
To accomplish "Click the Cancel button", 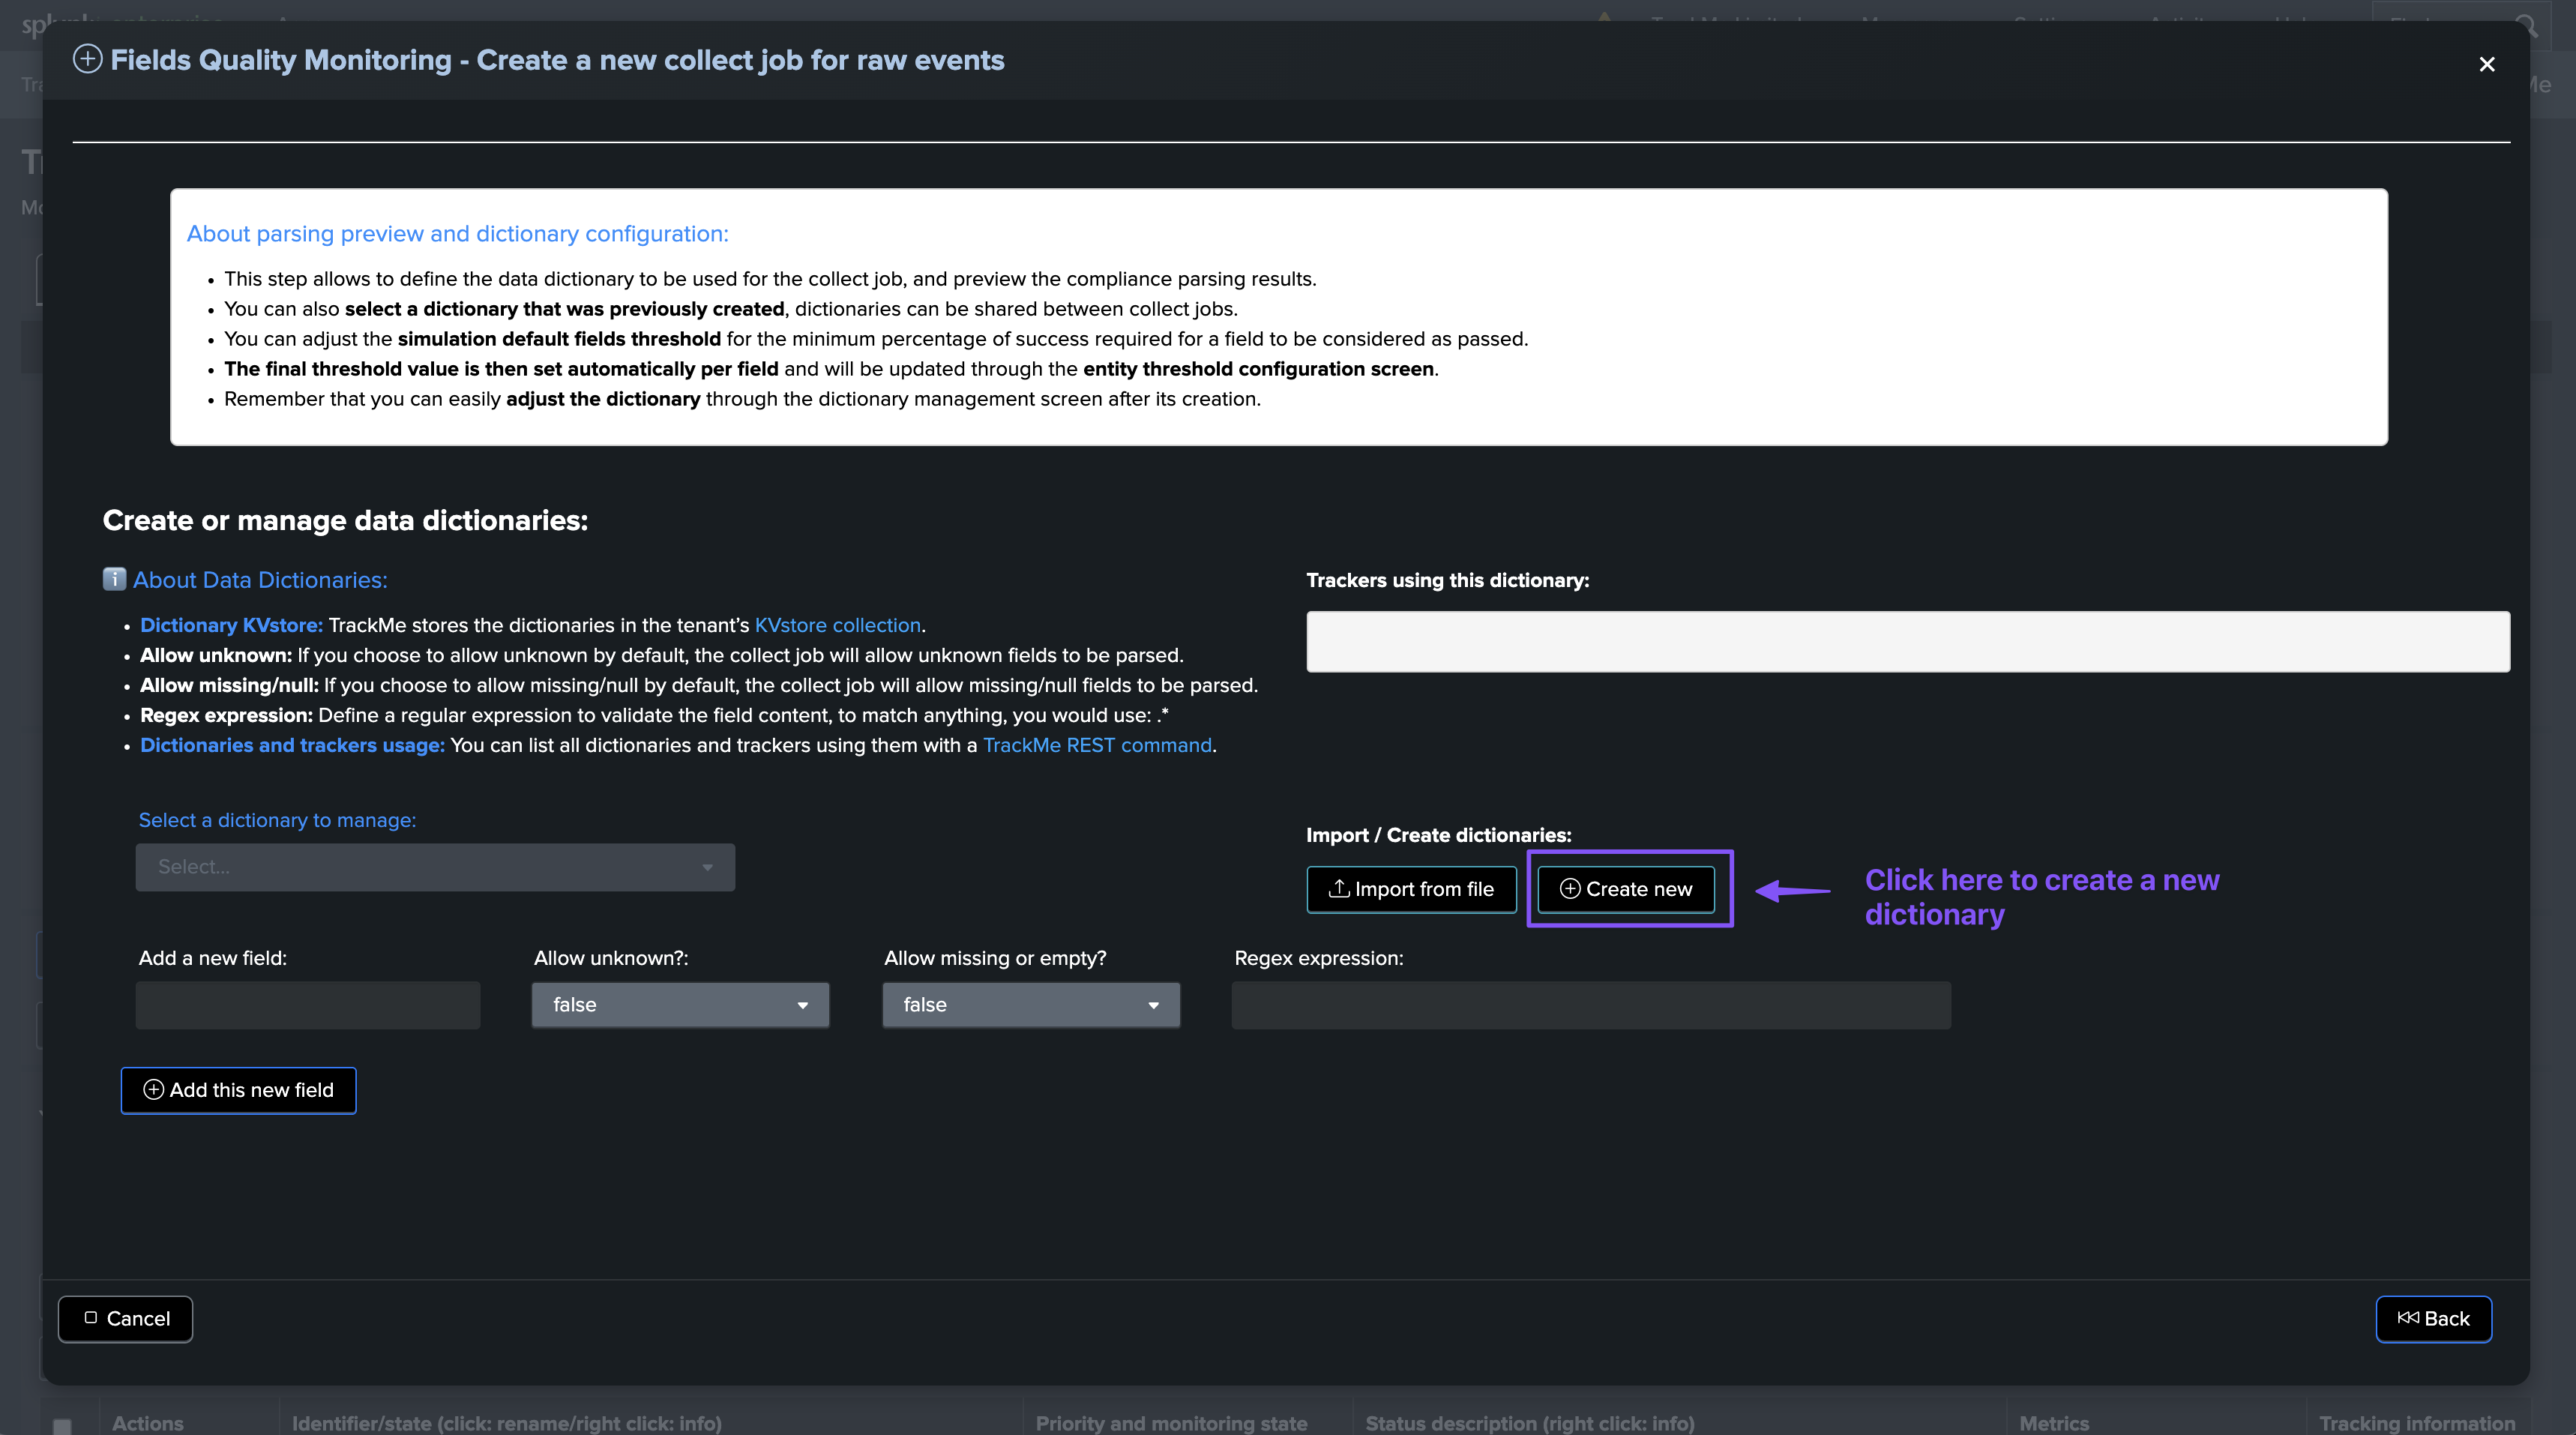I will pyautogui.click(x=125, y=1319).
